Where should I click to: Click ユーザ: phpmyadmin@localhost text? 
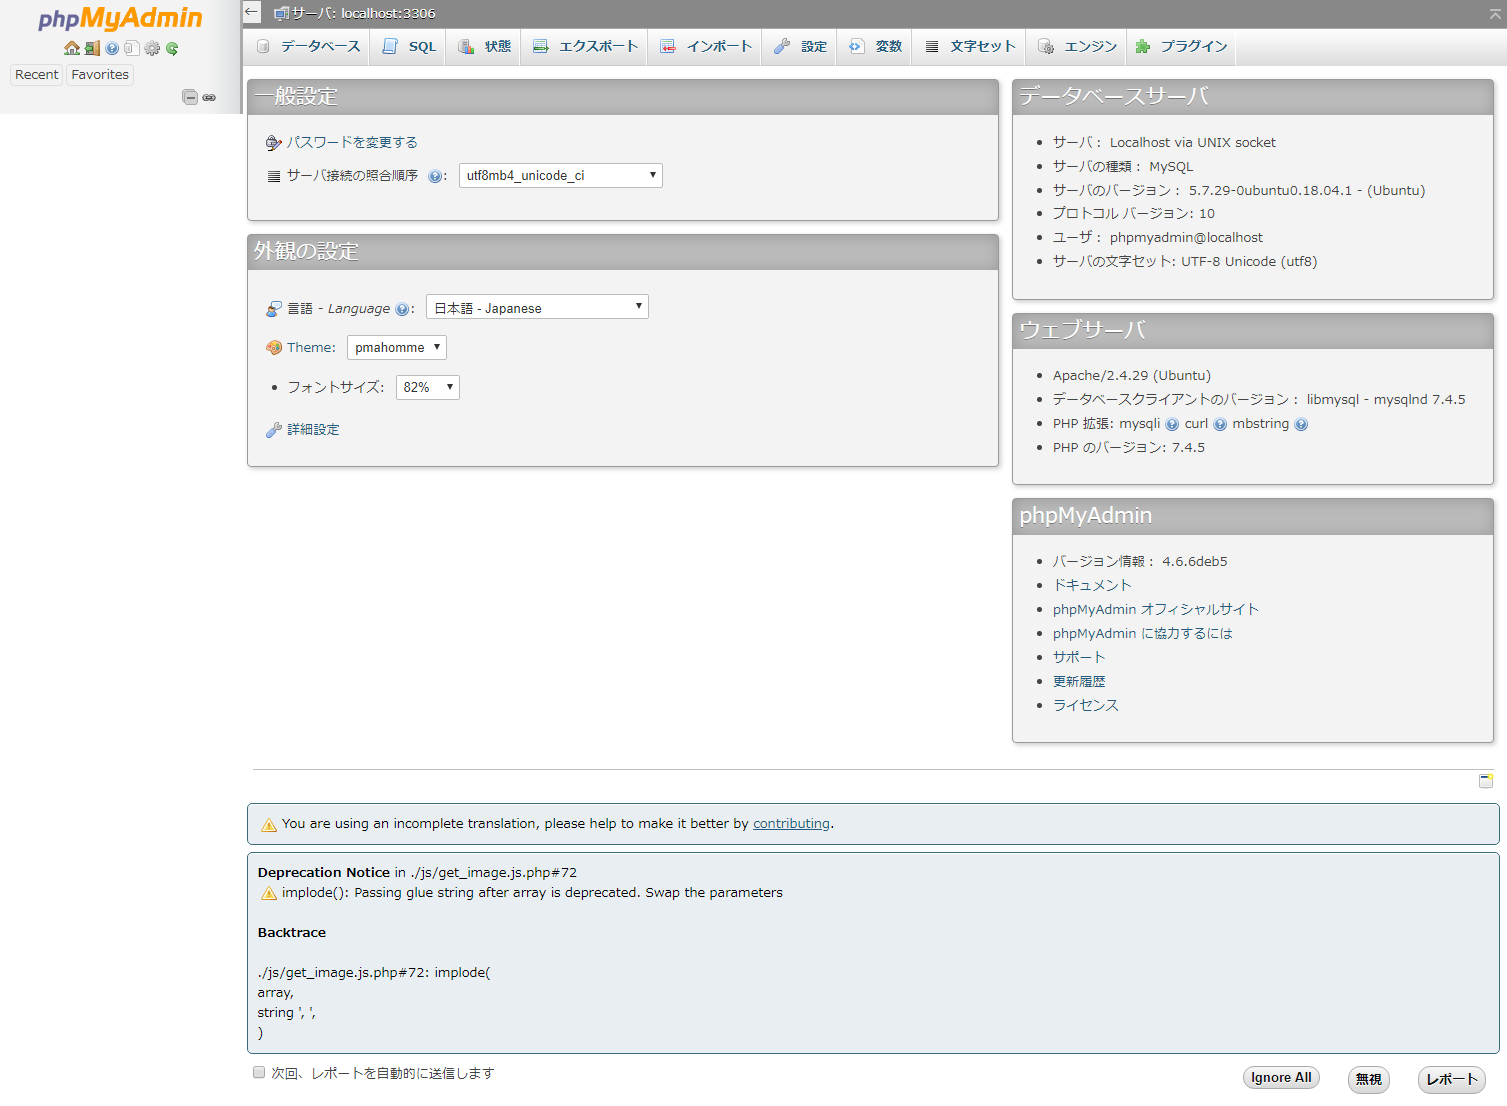(x=1158, y=238)
